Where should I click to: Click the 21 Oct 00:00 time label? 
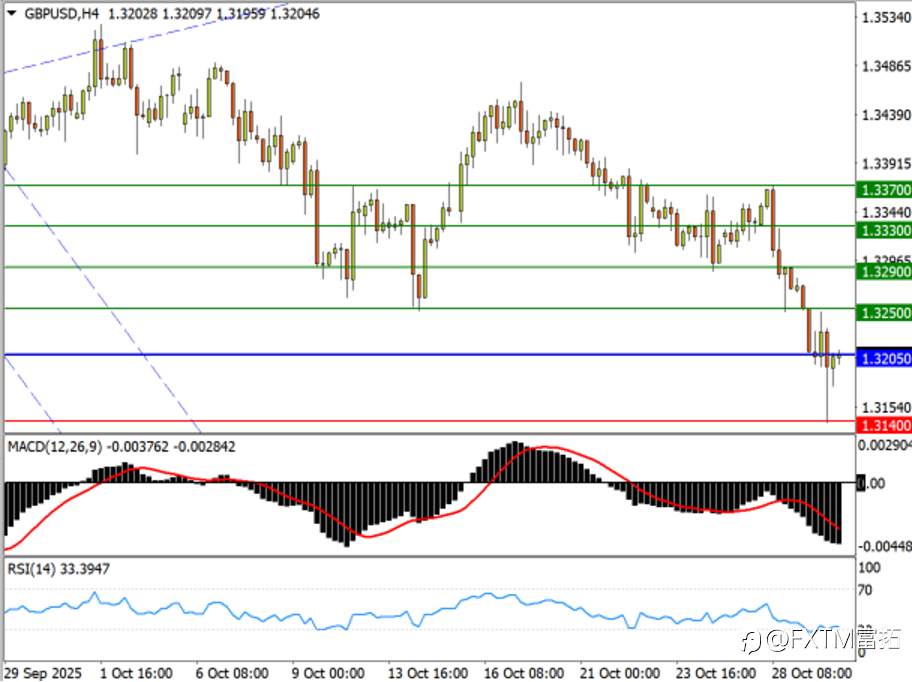point(620,673)
